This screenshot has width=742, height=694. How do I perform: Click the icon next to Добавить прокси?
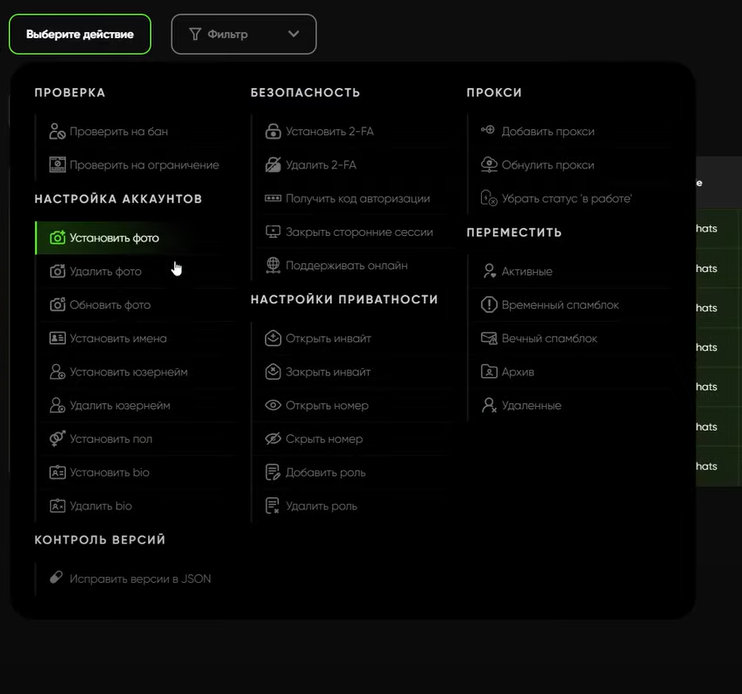click(488, 131)
